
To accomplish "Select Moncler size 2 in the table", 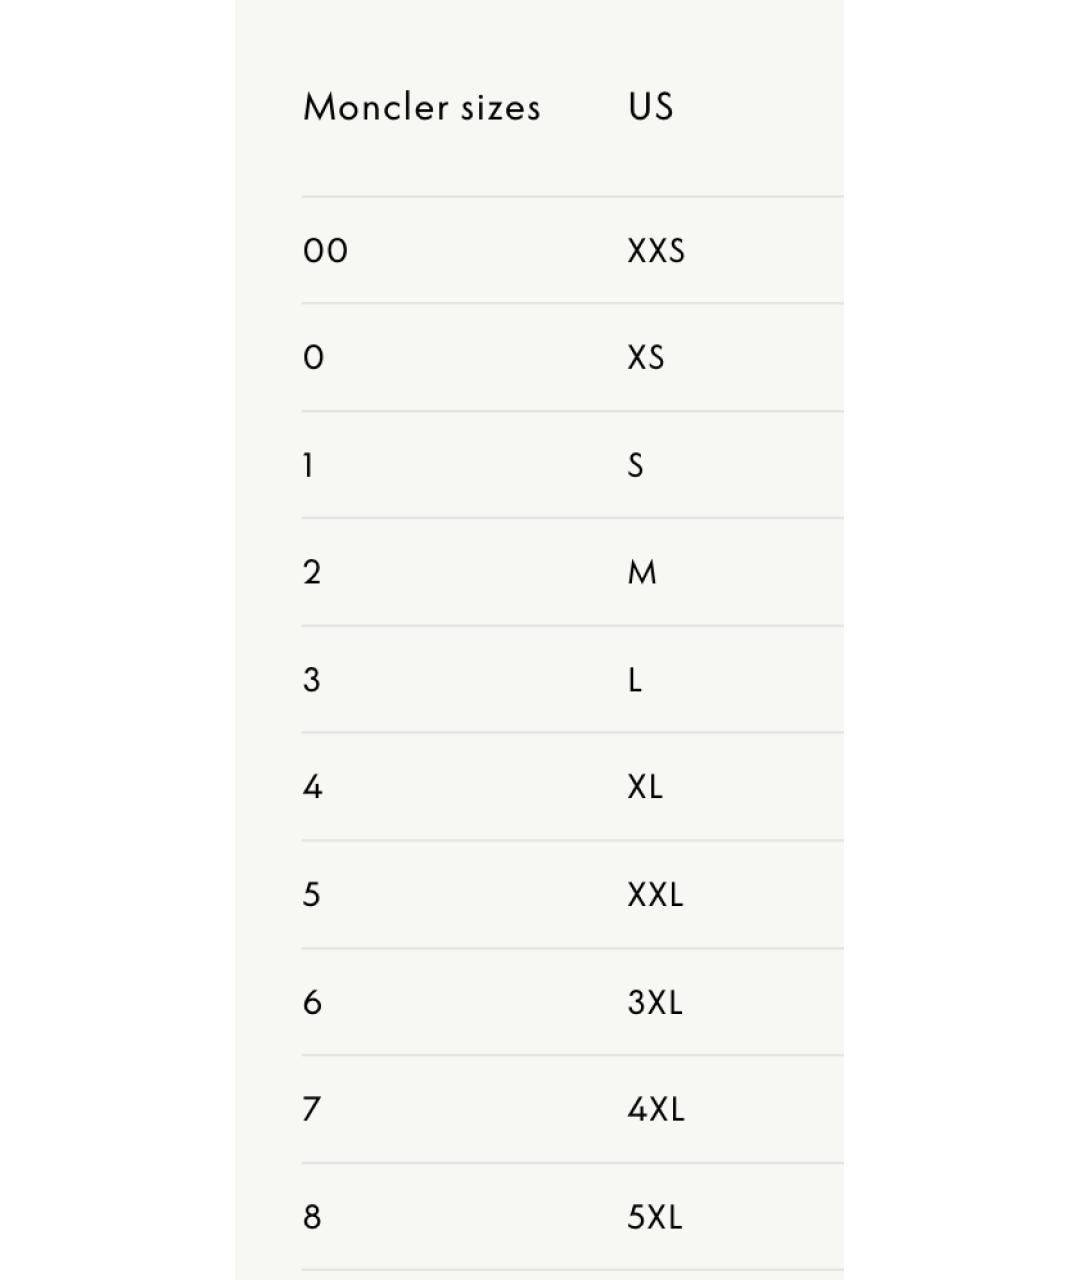I will point(312,572).
